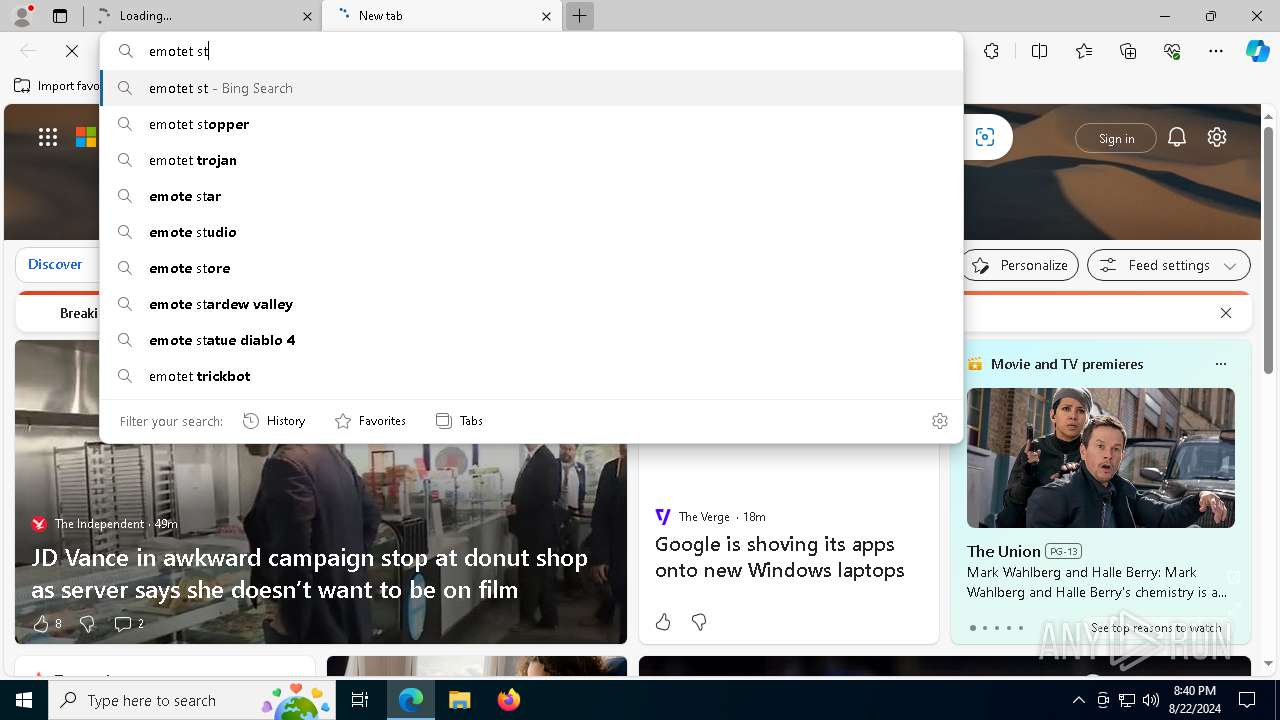This screenshot has height=720, width=1280.
Task: Open the Movie and TV premieres options
Action: tap(1220, 364)
